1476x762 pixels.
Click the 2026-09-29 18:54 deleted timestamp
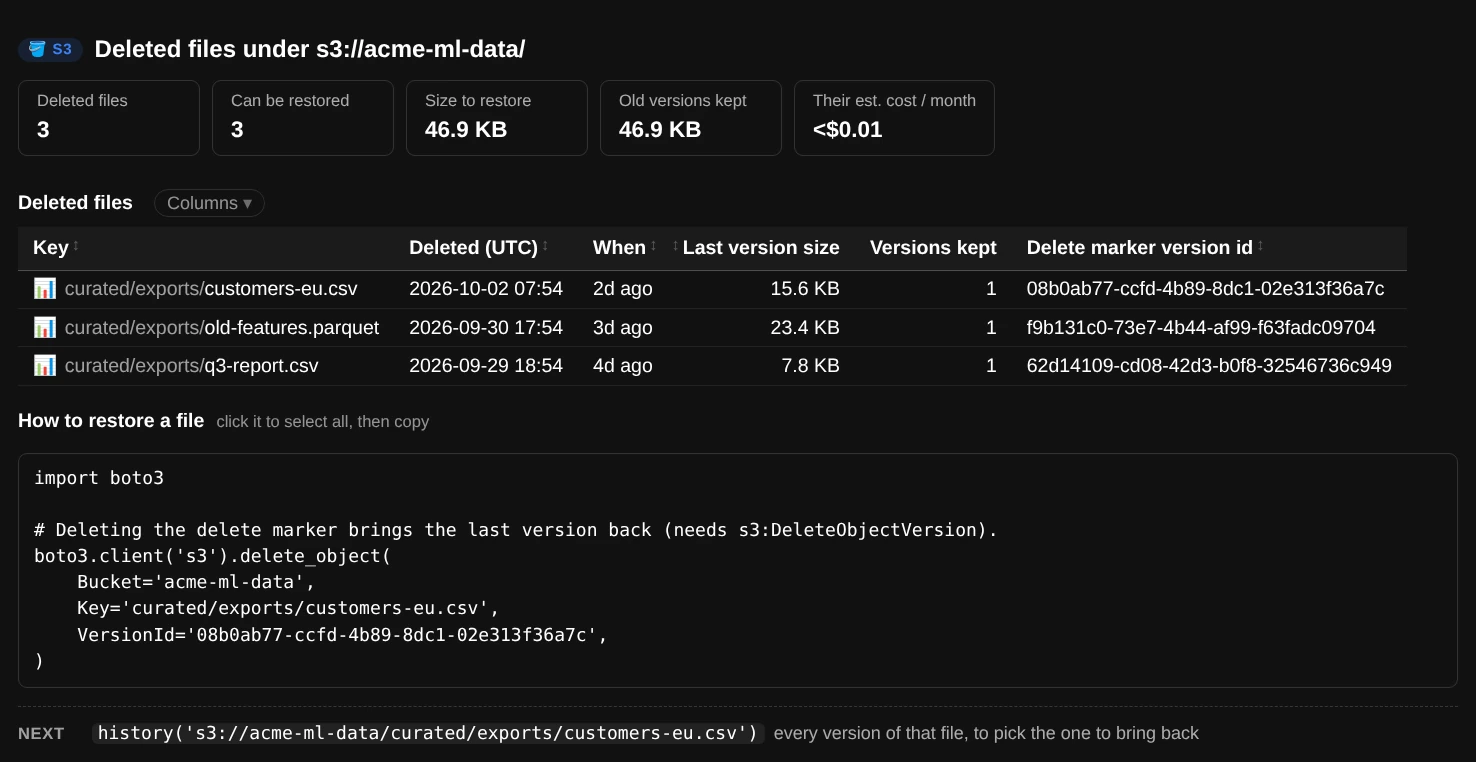[x=486, y=366]
